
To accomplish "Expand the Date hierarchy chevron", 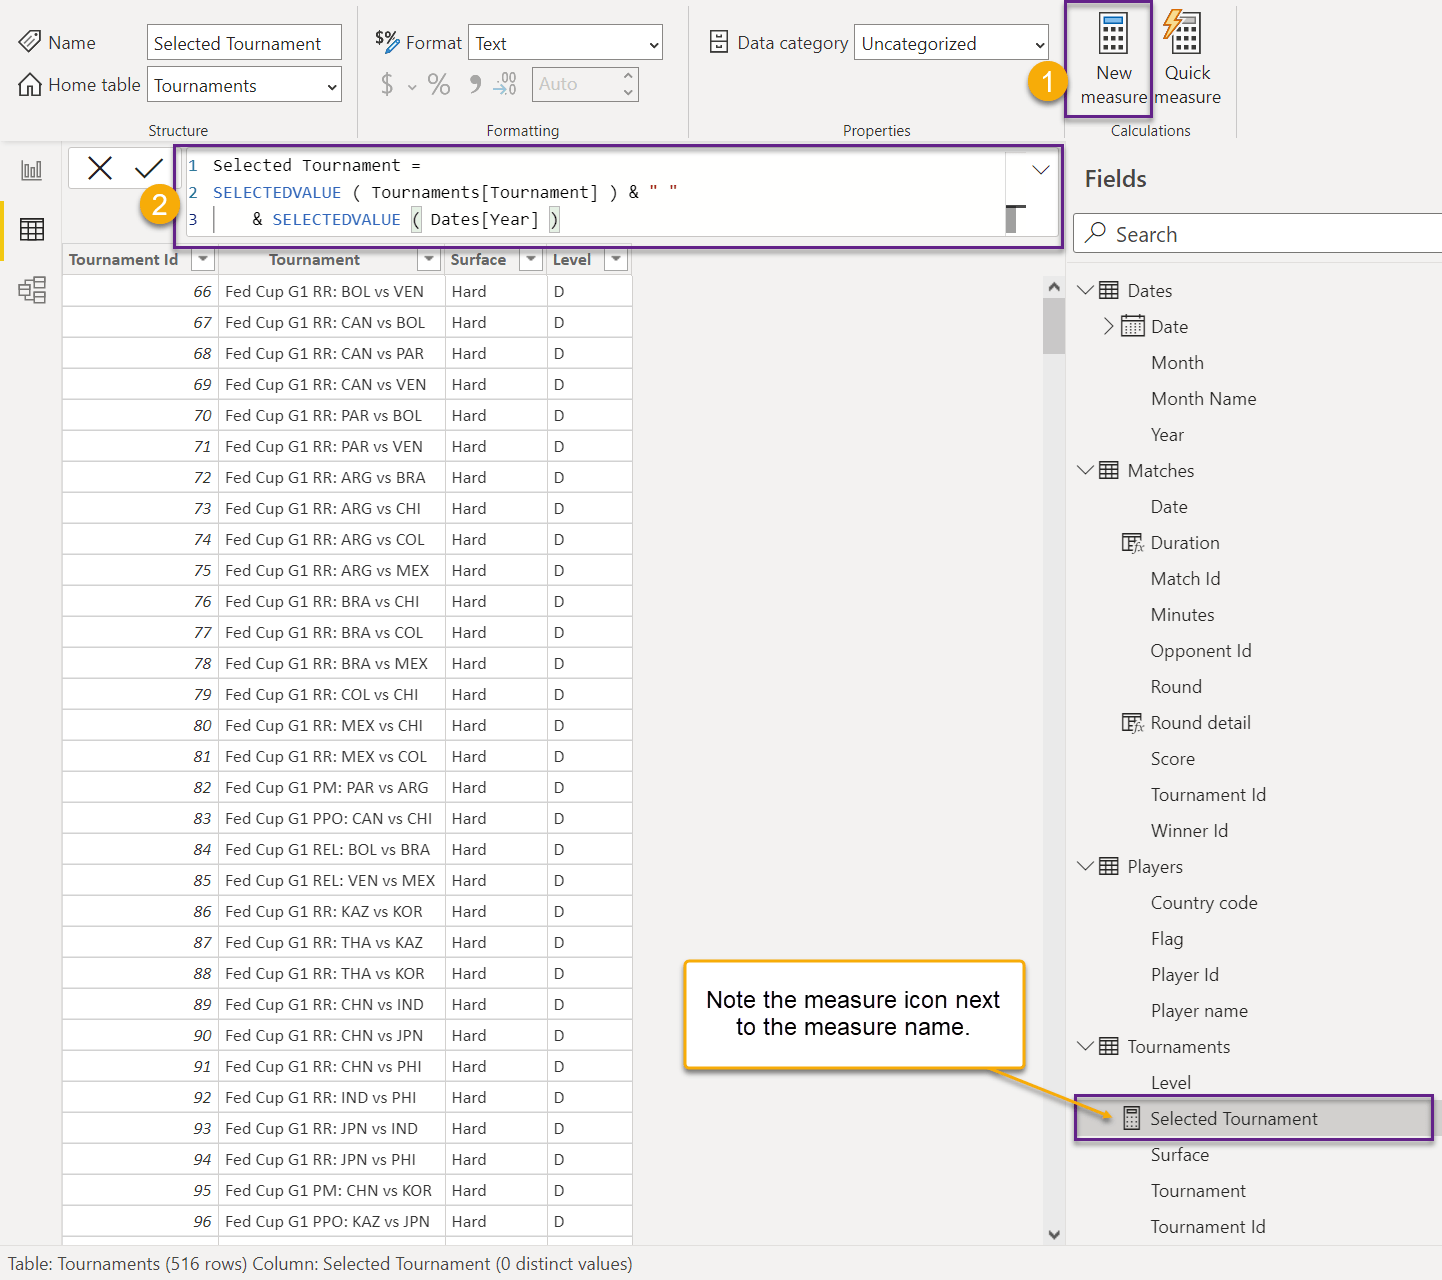I will tap(1108, 326).
